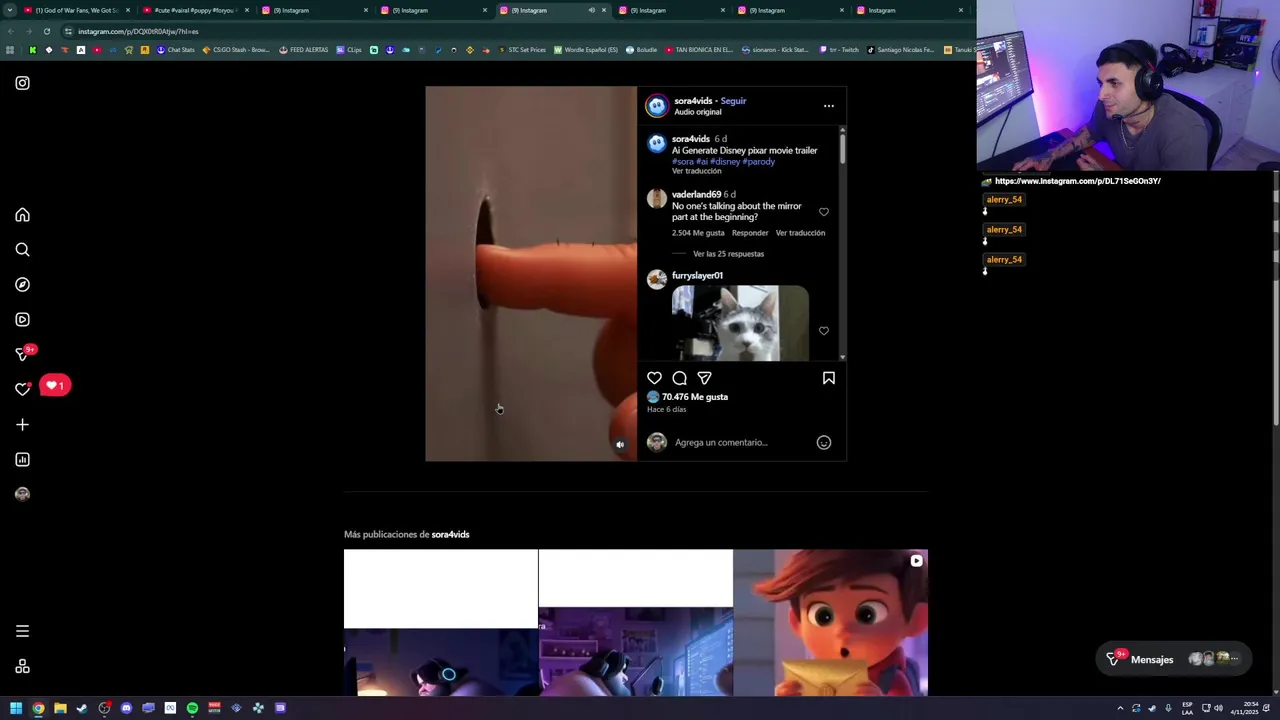View 70.476 Me gusta likes list

695,397
